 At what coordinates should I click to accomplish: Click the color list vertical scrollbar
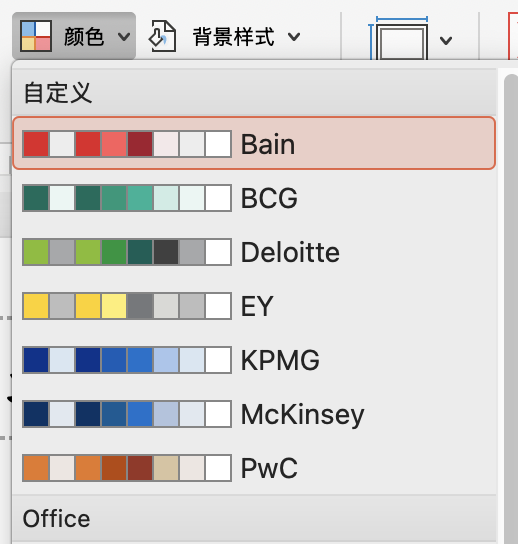coord(511,309)
